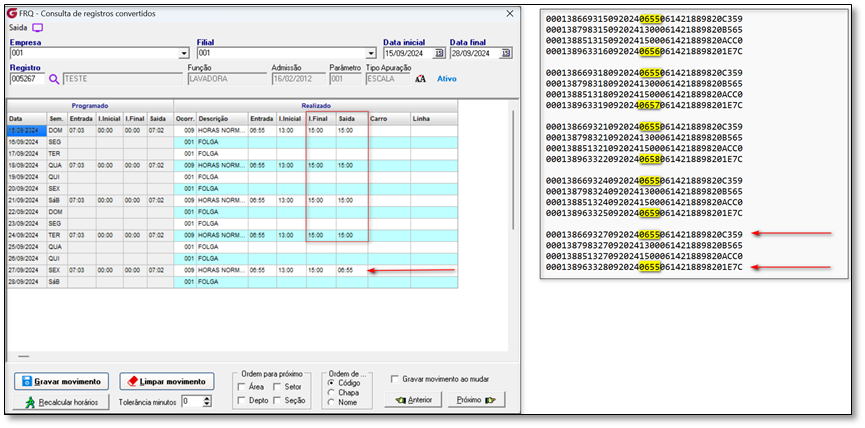Select the 21/09/2024 row date
Image resolution: width=865 pixels, height=428 pixels.
(x=27, y=200)
